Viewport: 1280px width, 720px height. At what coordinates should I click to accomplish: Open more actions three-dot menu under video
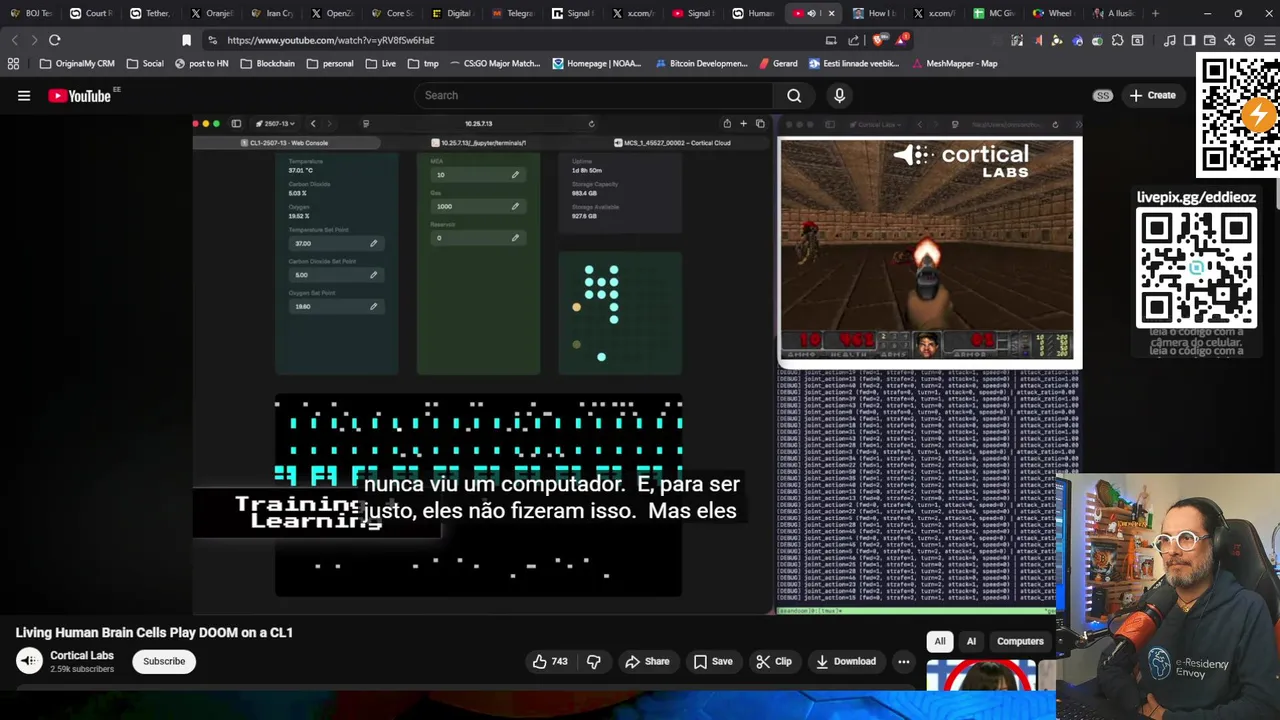[x=903, y=661]
